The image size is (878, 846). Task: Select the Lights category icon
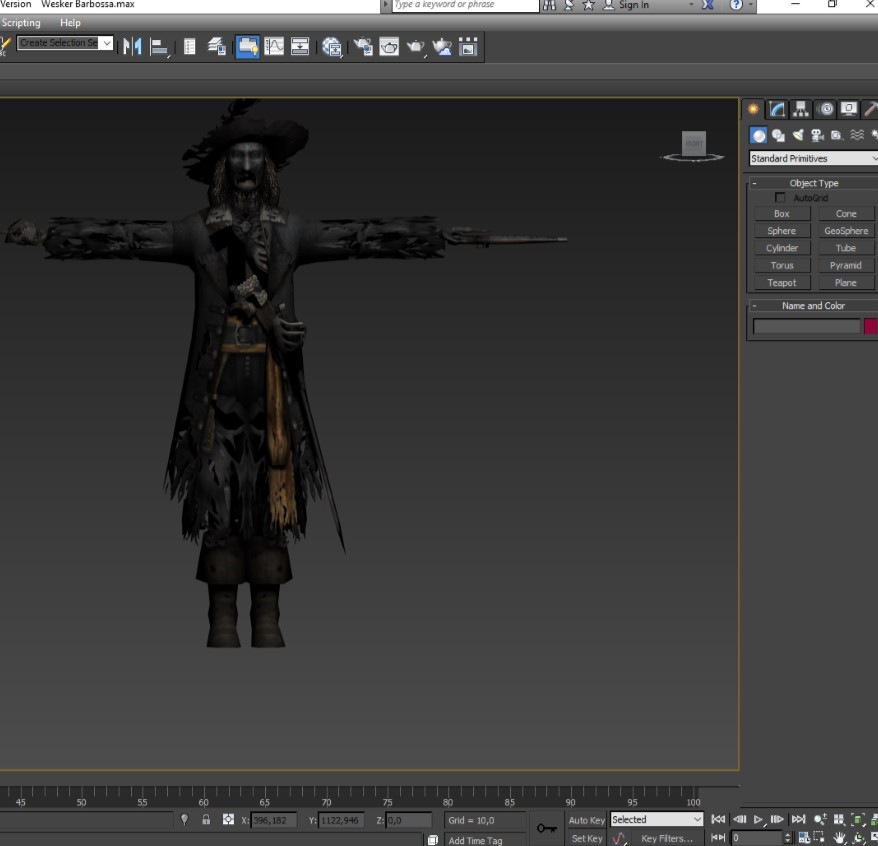click(x=798, y=135)
